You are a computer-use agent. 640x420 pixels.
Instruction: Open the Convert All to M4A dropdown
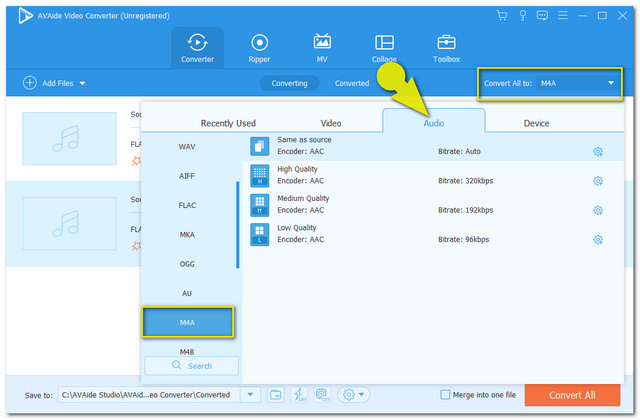click(576, 83)
